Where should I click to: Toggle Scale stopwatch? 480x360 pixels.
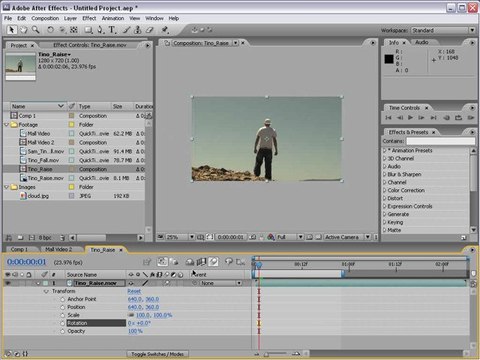(x=62, y=315)
